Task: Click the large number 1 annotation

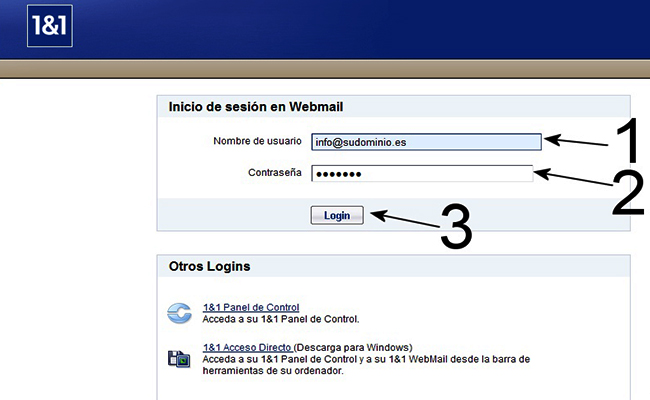Action: [625, 142]
